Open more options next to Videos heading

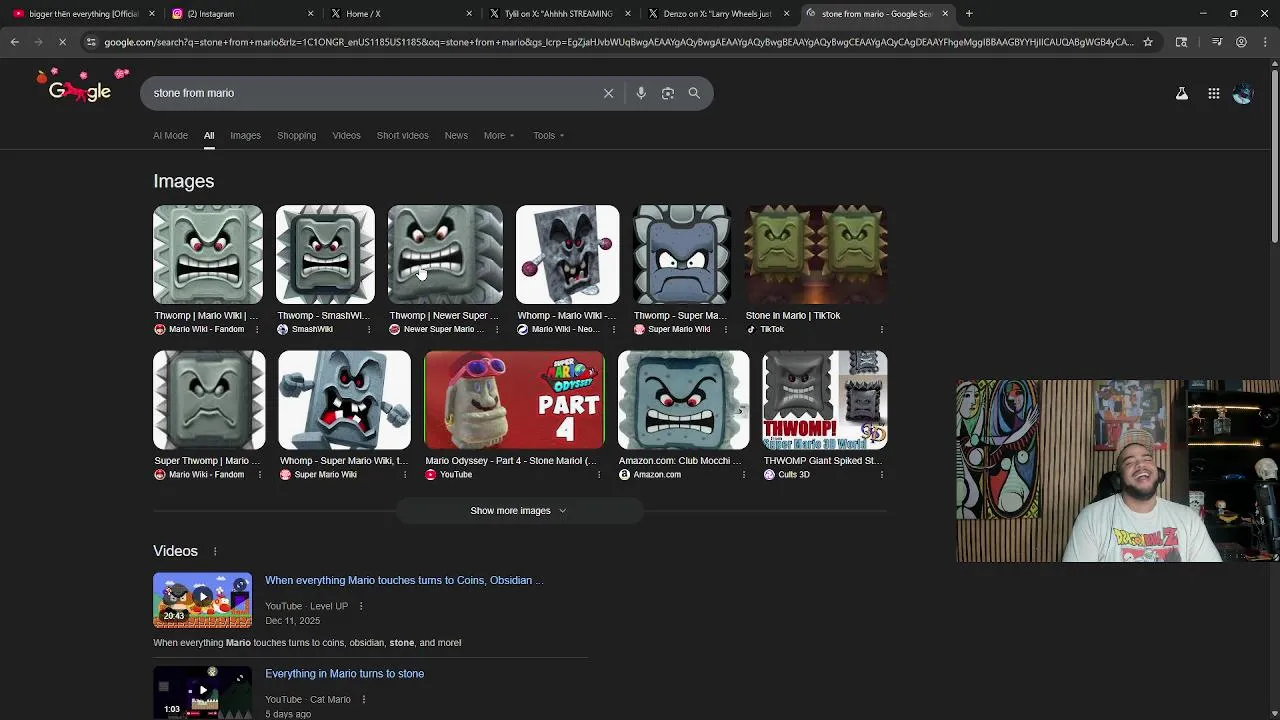pyautogui.click(x=214, y=551)
